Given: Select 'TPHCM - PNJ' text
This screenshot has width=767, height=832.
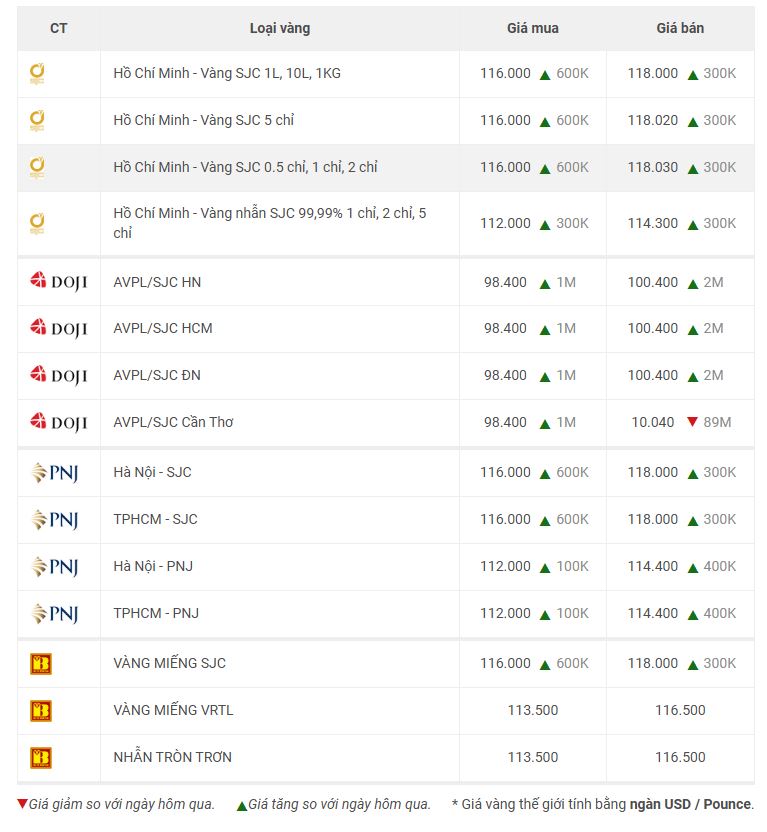Looking at the screenshot, I should tap(156, 613).
